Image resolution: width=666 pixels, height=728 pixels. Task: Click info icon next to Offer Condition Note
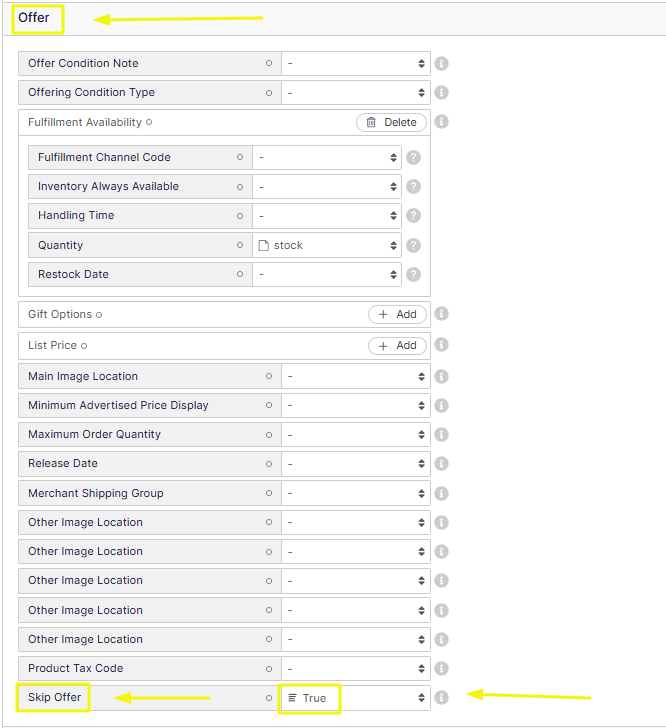pyautogui.click(x=441, y=63)
